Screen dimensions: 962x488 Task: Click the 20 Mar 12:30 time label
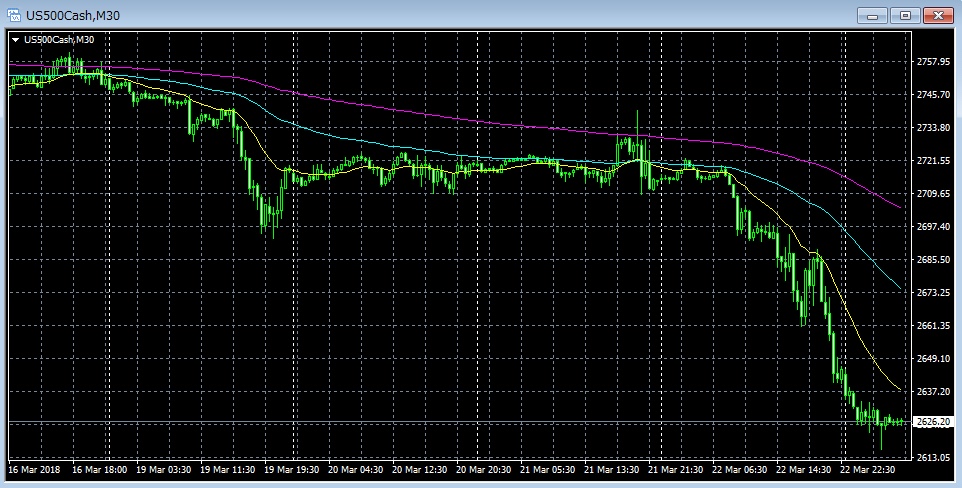tap(420, 468)
